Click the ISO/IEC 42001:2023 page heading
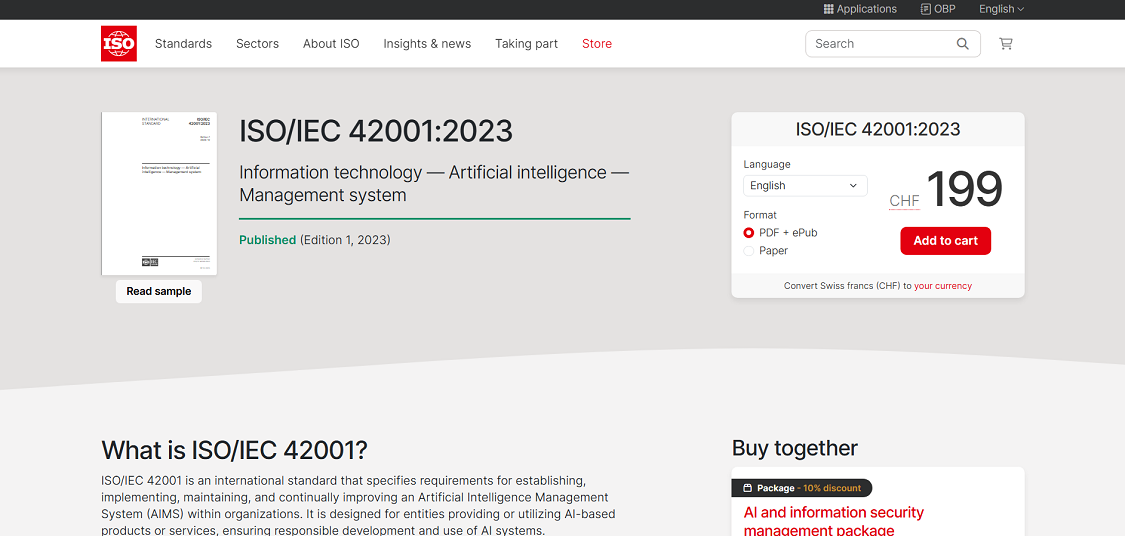 click(376, 131)
